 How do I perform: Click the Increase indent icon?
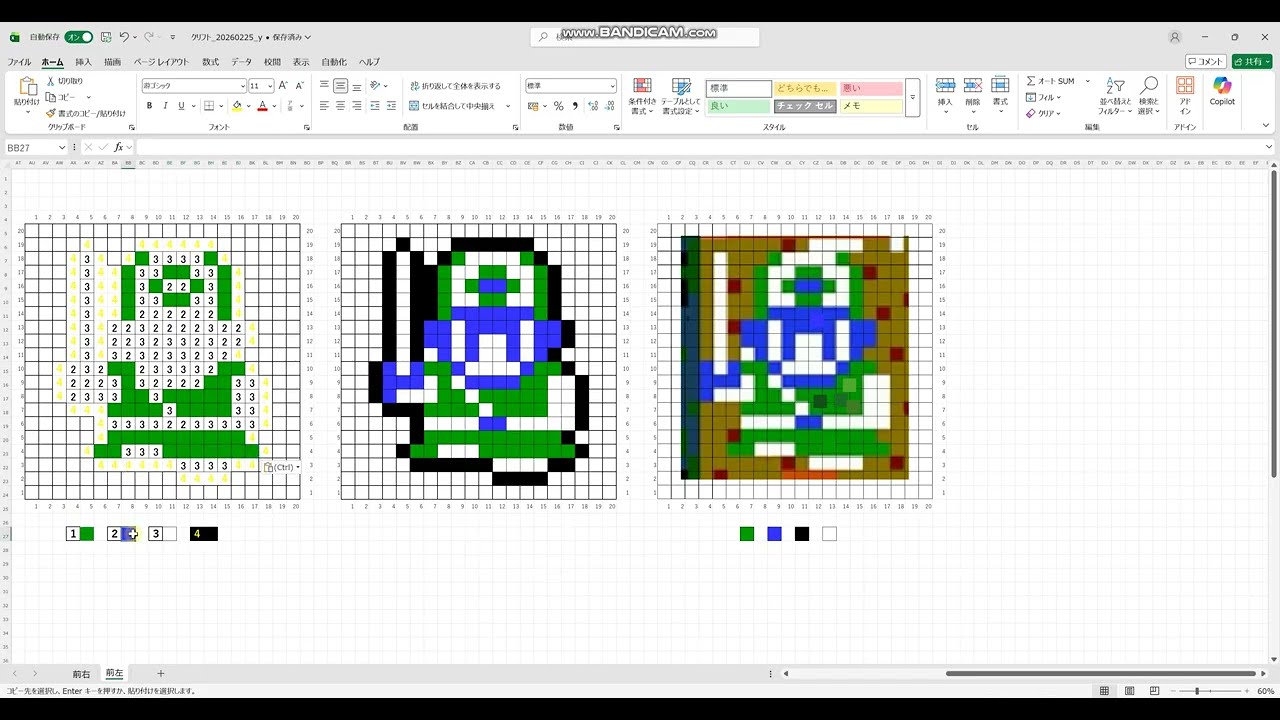tap(390, 106)
